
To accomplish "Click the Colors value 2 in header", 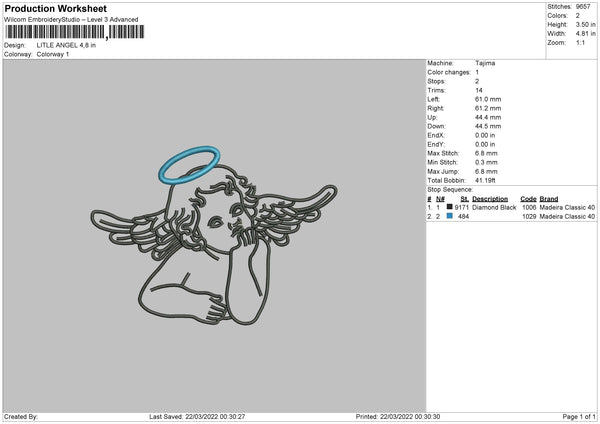I will coord(578,16).
